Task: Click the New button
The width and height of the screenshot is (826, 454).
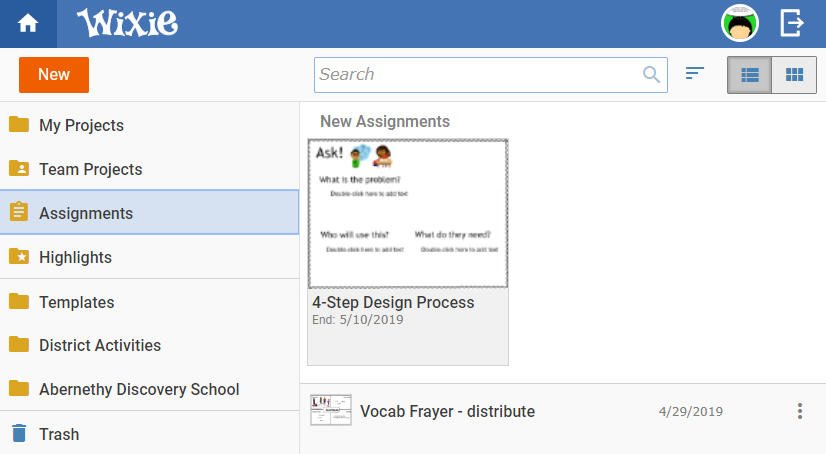Action: (54, 75)
